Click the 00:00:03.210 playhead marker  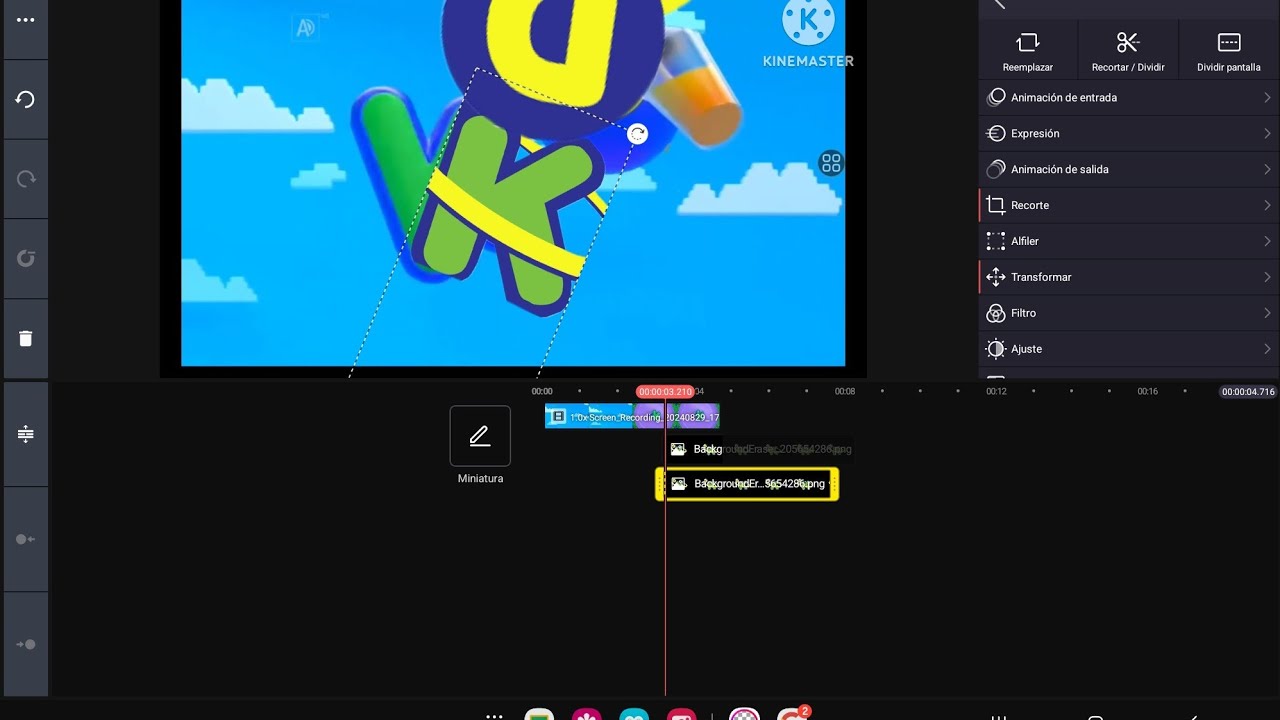coord(665,392)
